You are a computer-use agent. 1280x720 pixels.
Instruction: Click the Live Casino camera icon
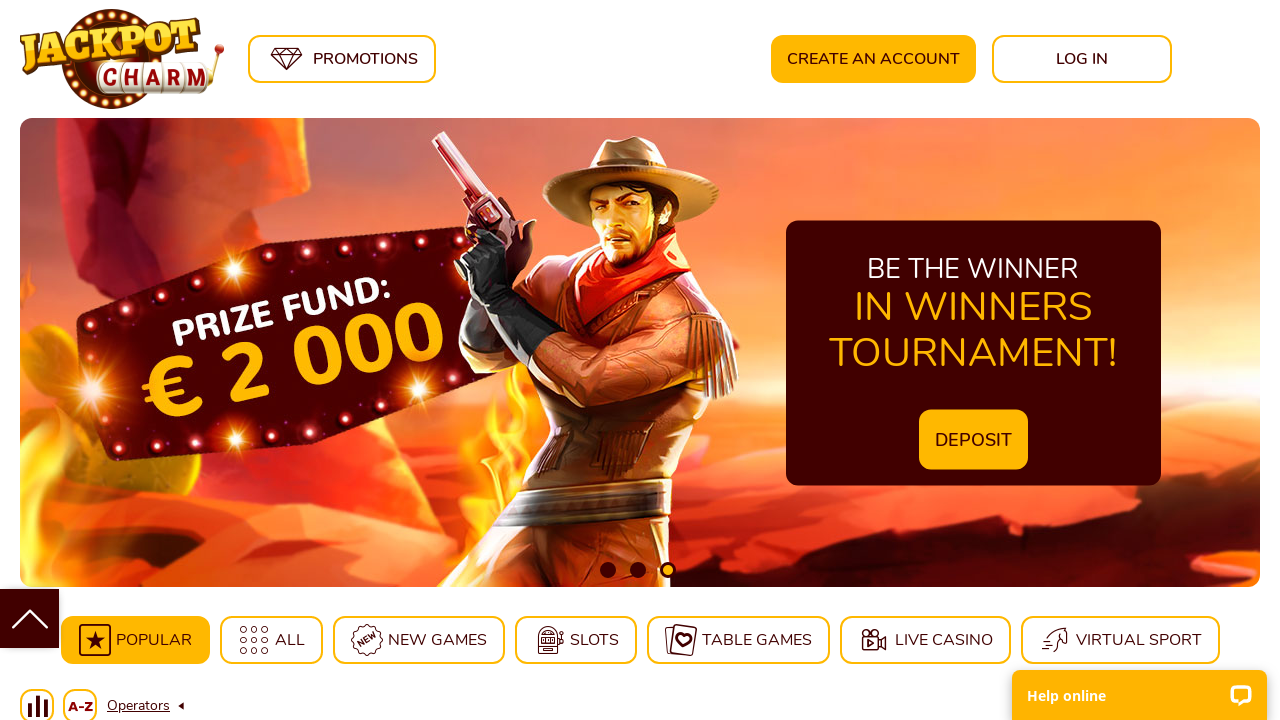[874, 640]
